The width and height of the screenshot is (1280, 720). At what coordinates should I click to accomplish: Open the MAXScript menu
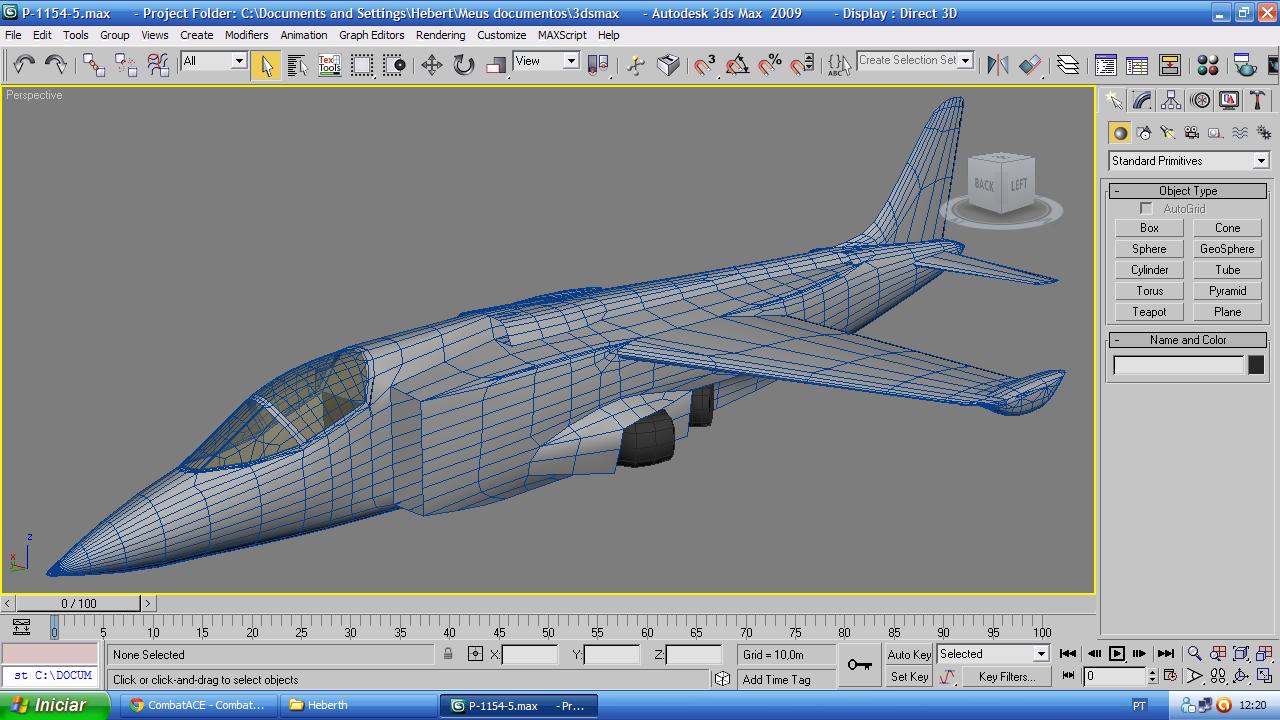pyautogui.click(x=562, y=35)
